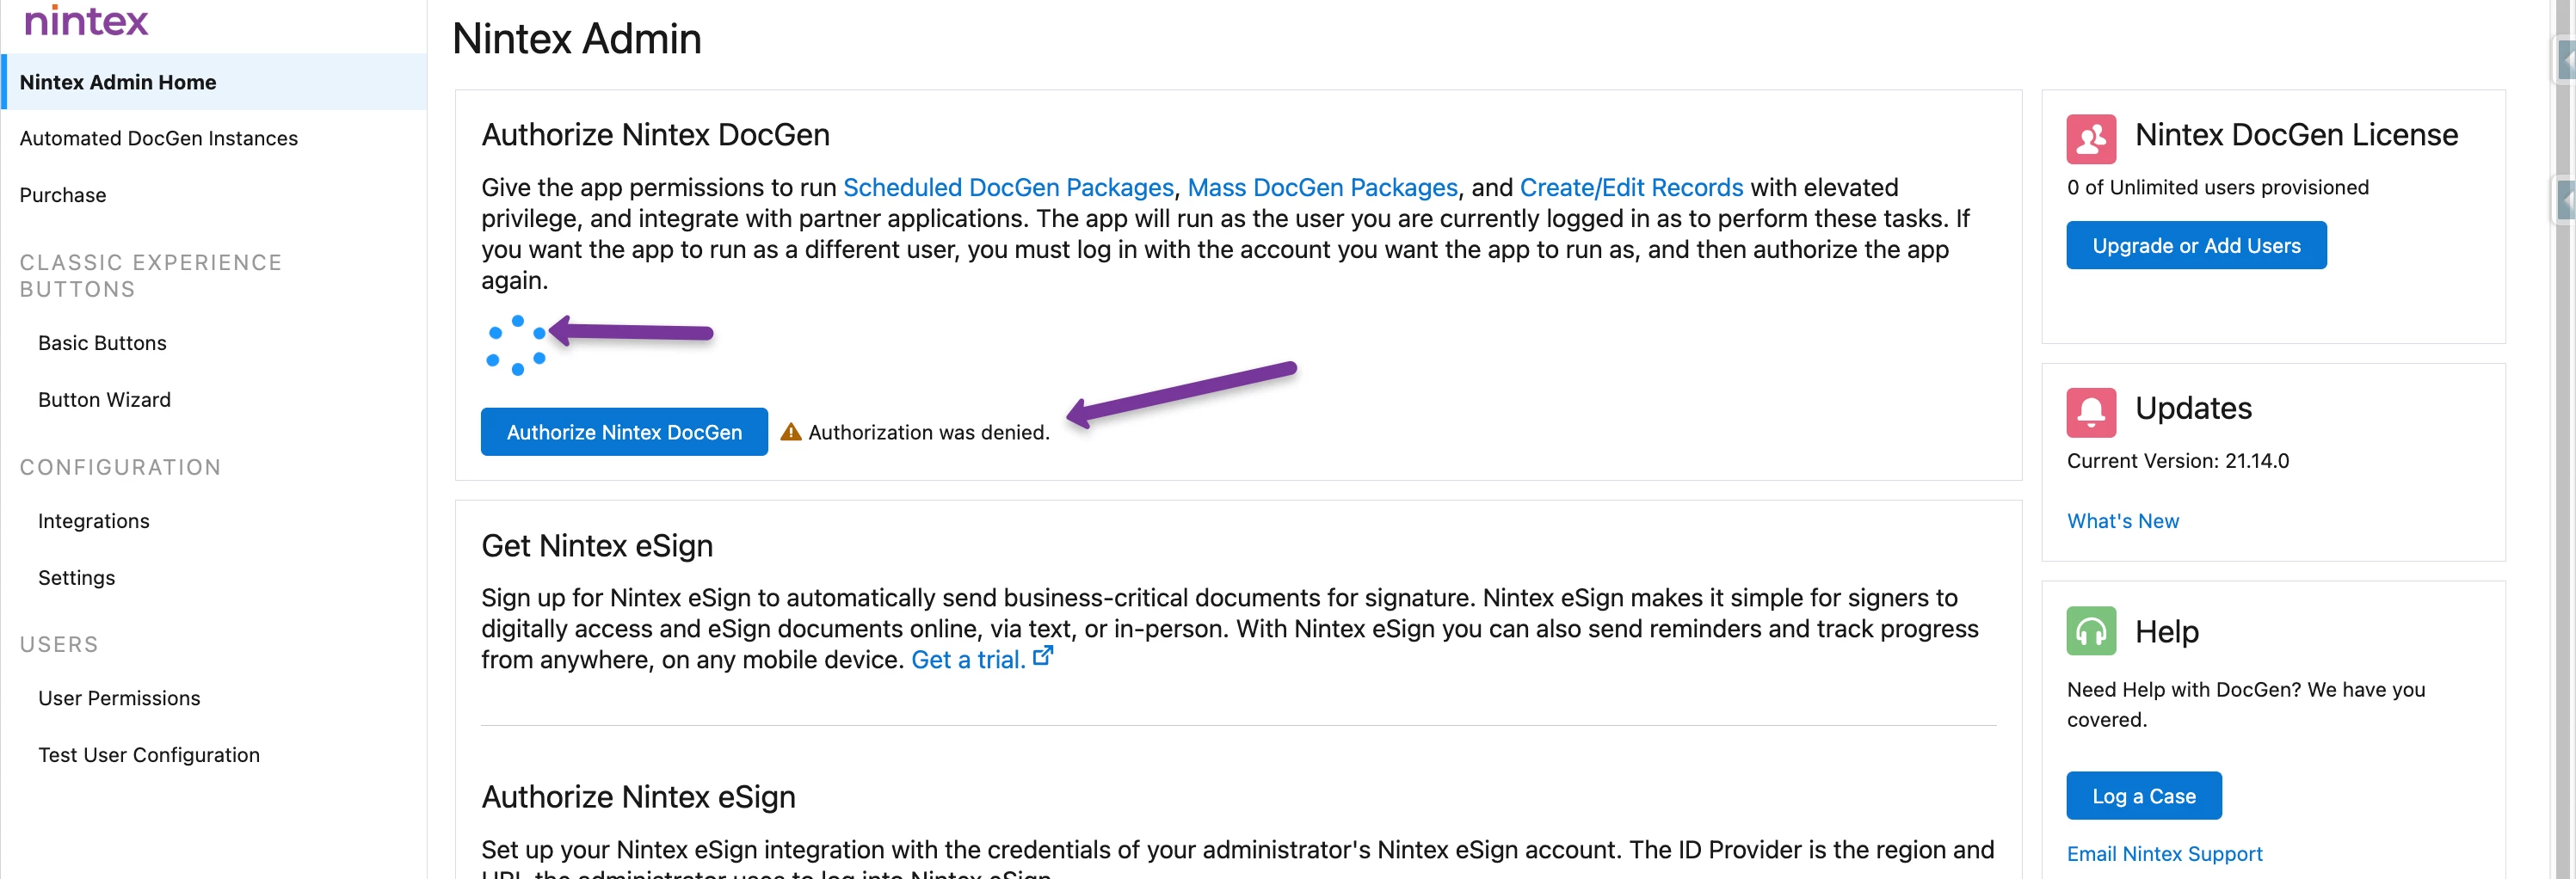Click the Nintex DocGen License user icon
The image size is (2576, 879).
pyautogui.click(x=2091, y=138)
